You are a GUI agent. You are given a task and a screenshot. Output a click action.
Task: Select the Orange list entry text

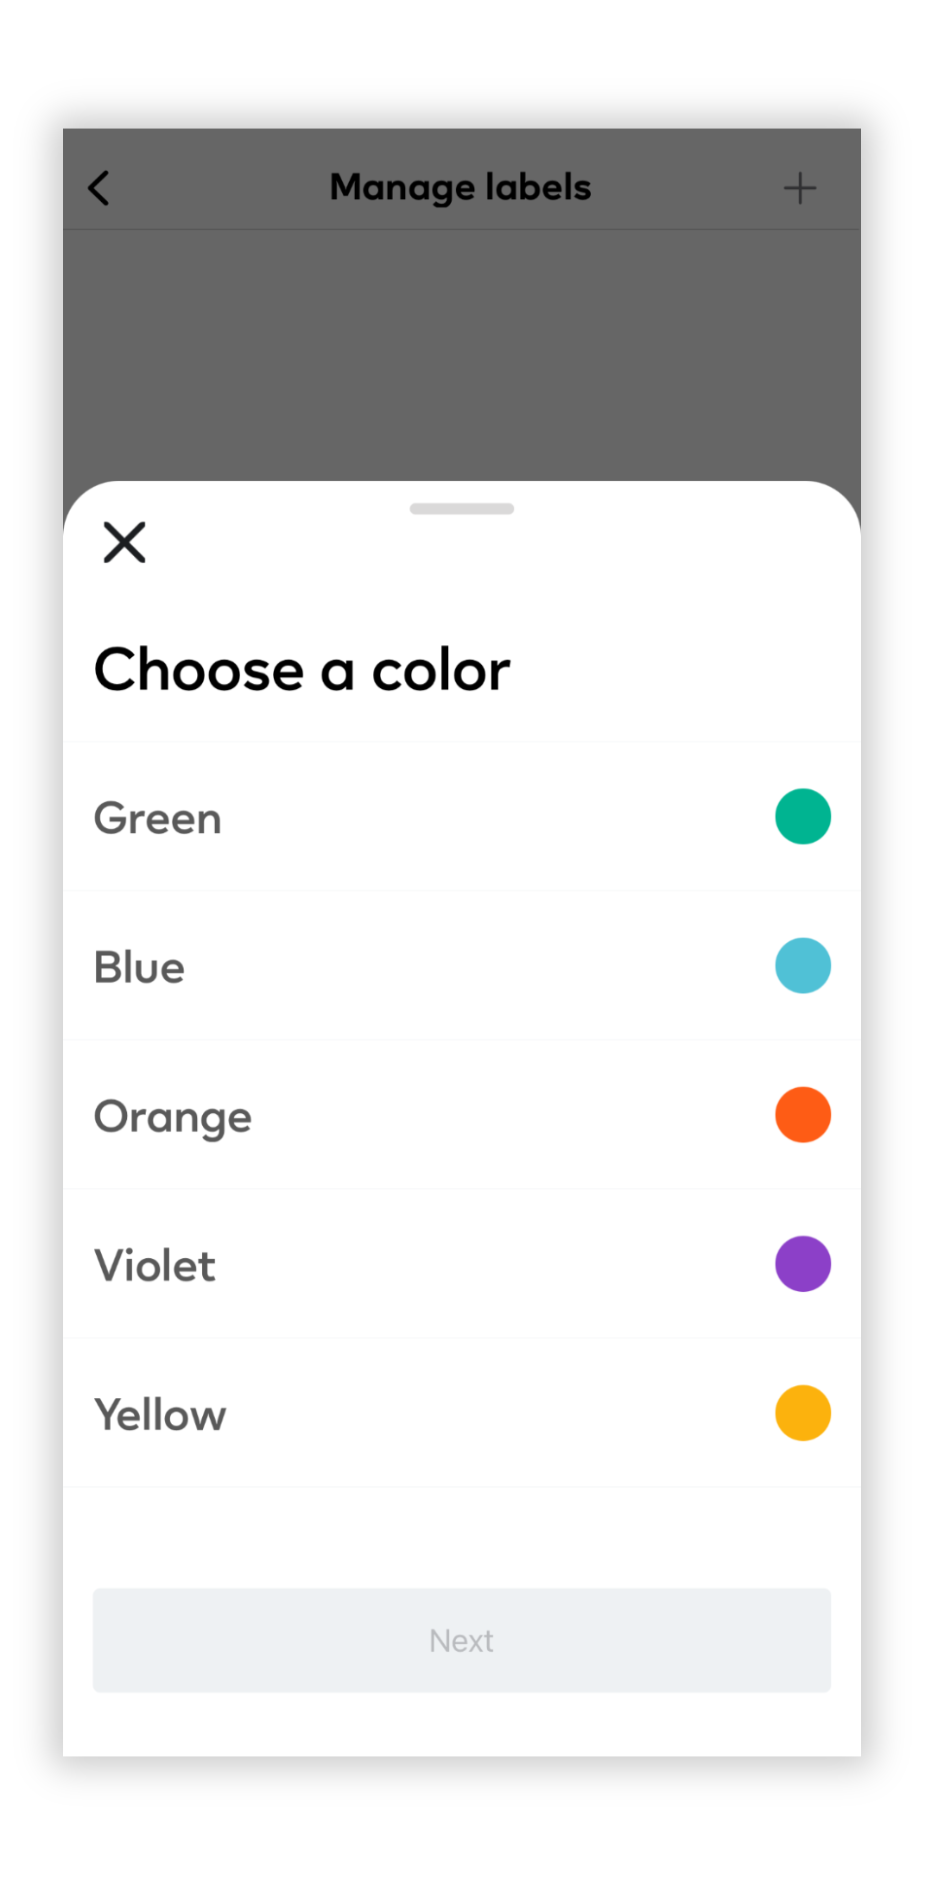coord(172,1117)
